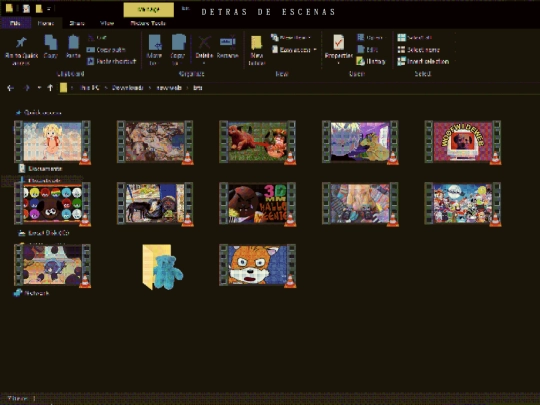Rename the selected file
Screen dimensions: 540x405
point(228,47)
